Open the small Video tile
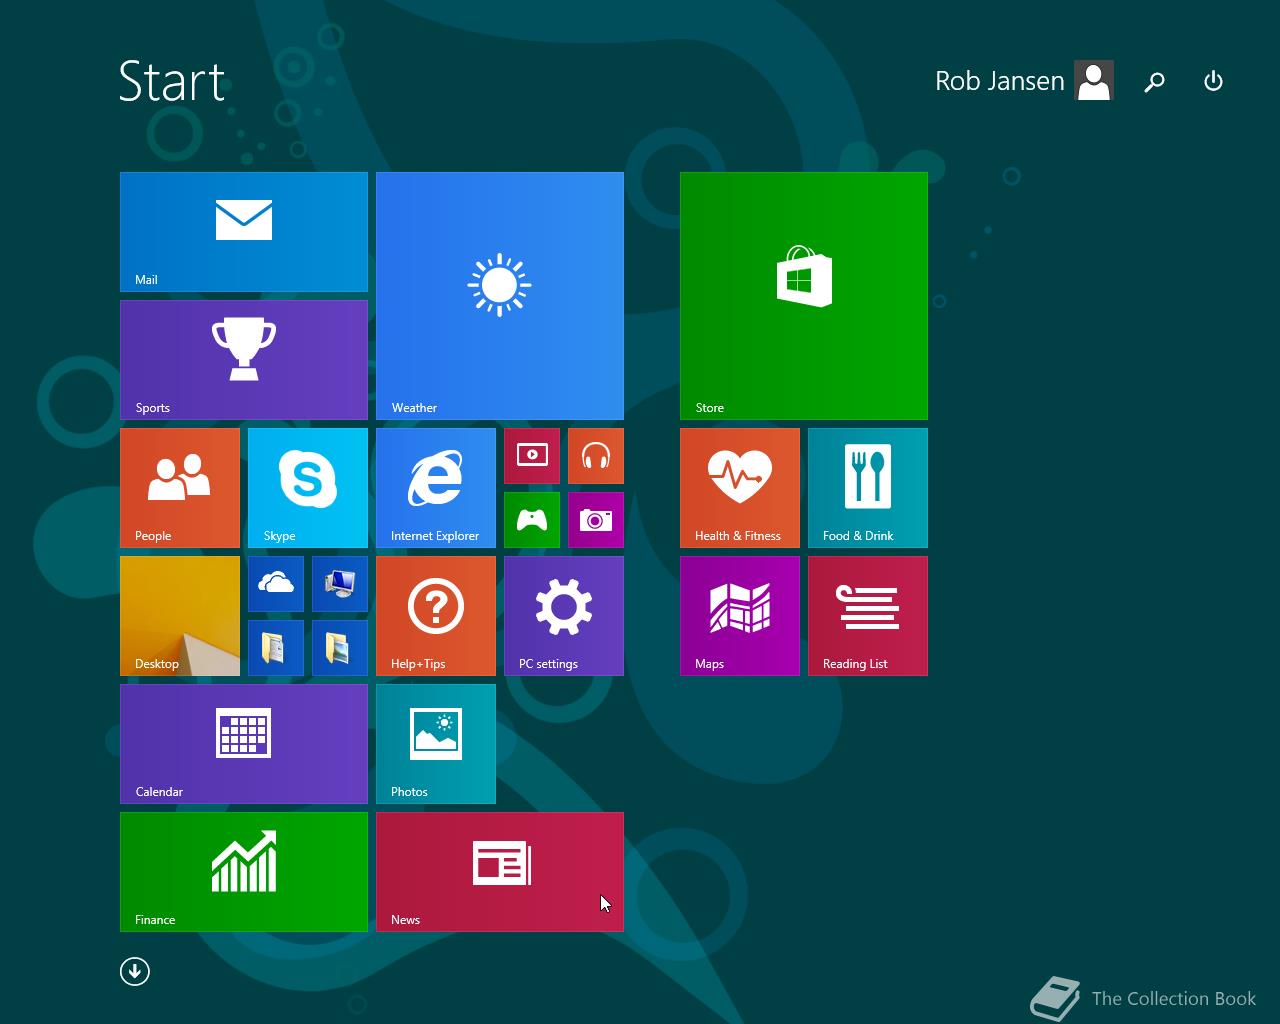1280x1024 pixels. pos(532,456)
